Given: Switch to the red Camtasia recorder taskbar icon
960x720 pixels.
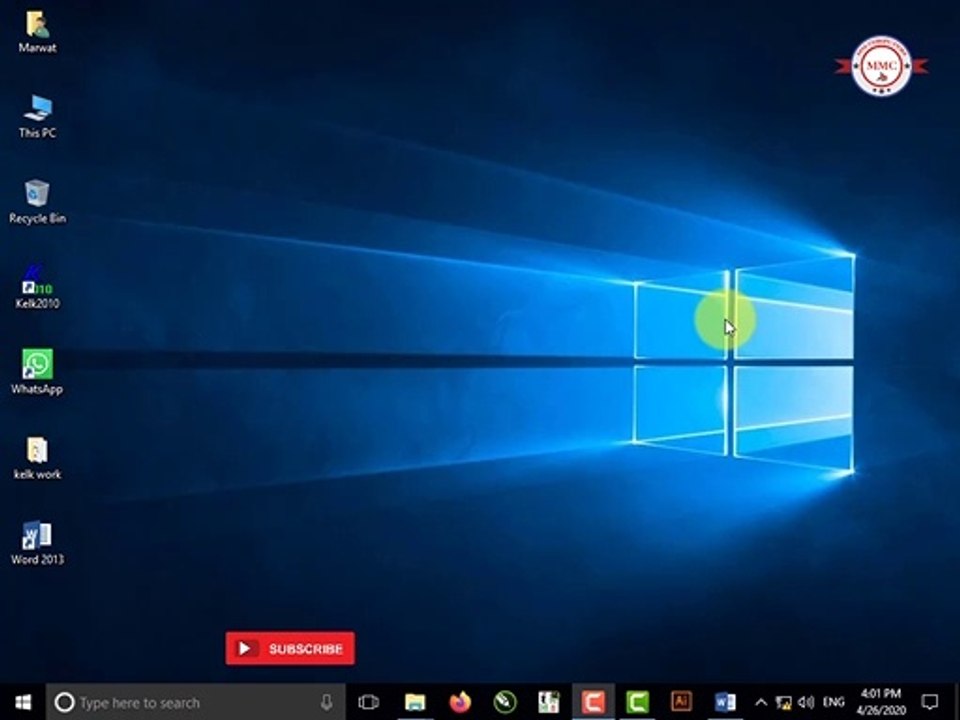Looking at the screenshot, I should click(x=593, y=702).
